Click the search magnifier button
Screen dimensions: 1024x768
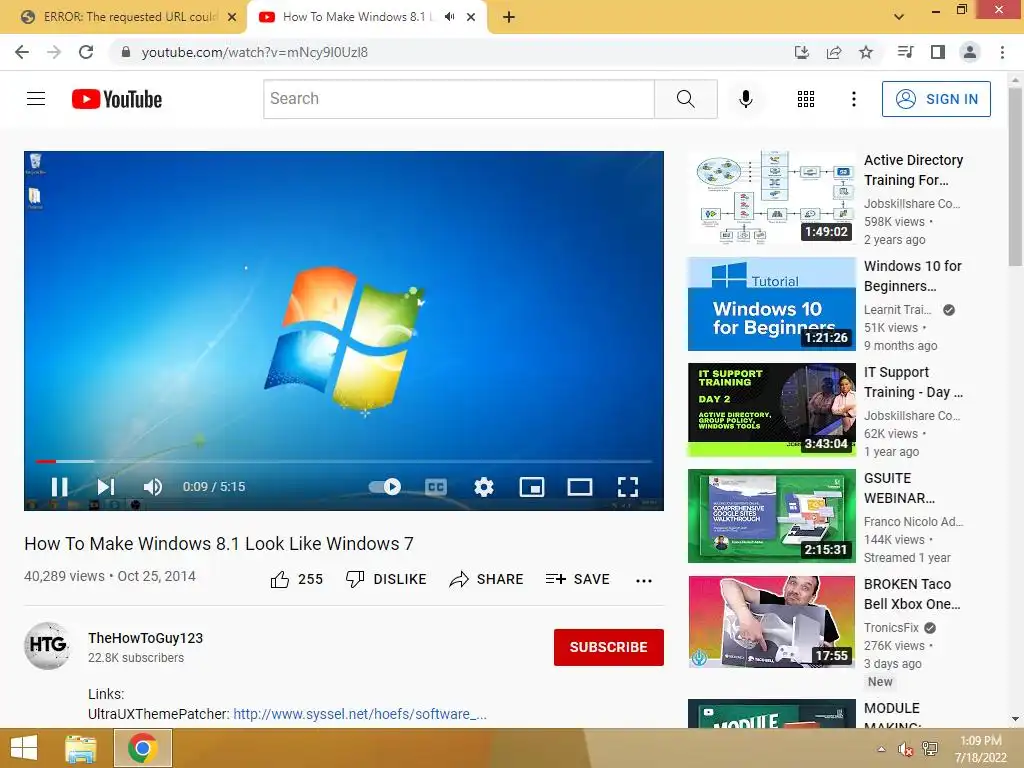pos(686,99)
